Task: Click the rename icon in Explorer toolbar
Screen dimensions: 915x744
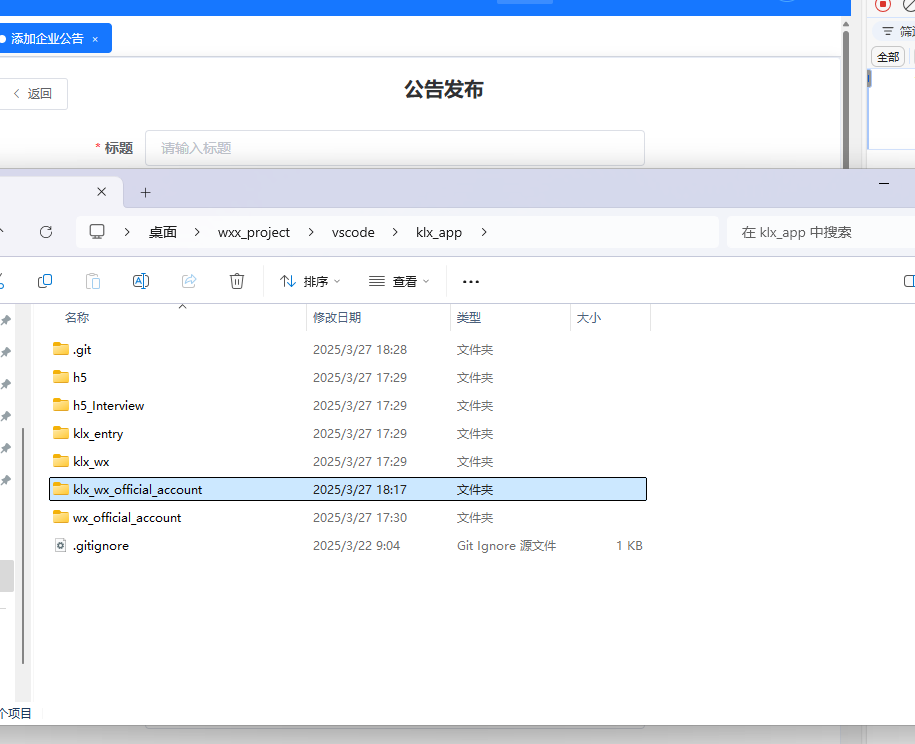Action: click(x=141, y=281)
